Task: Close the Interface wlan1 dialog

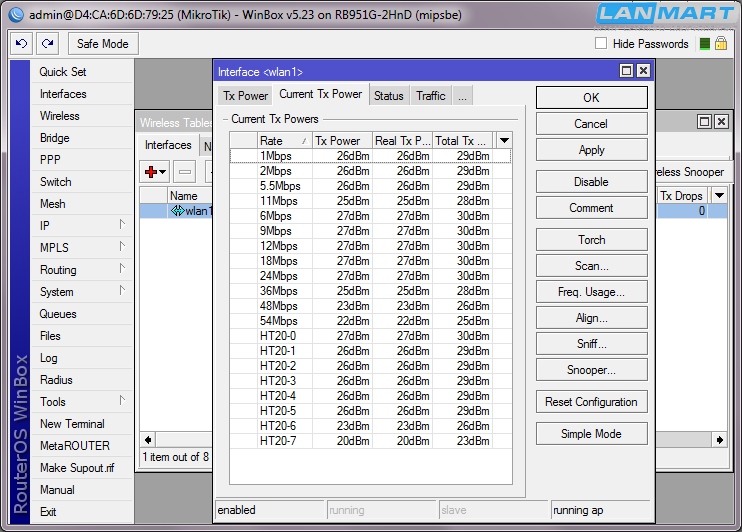Action: [x=643, y=71]
